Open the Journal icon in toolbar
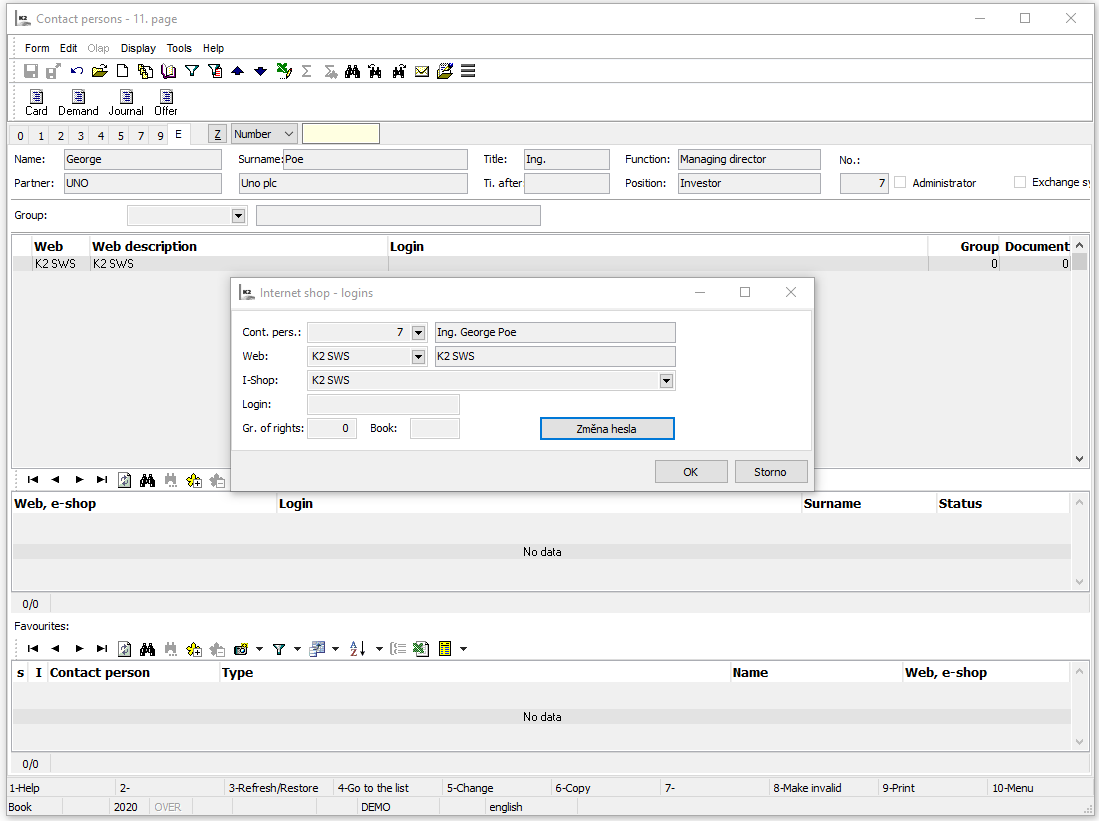Screen dimensions: 1099x821 coord(126,97)
